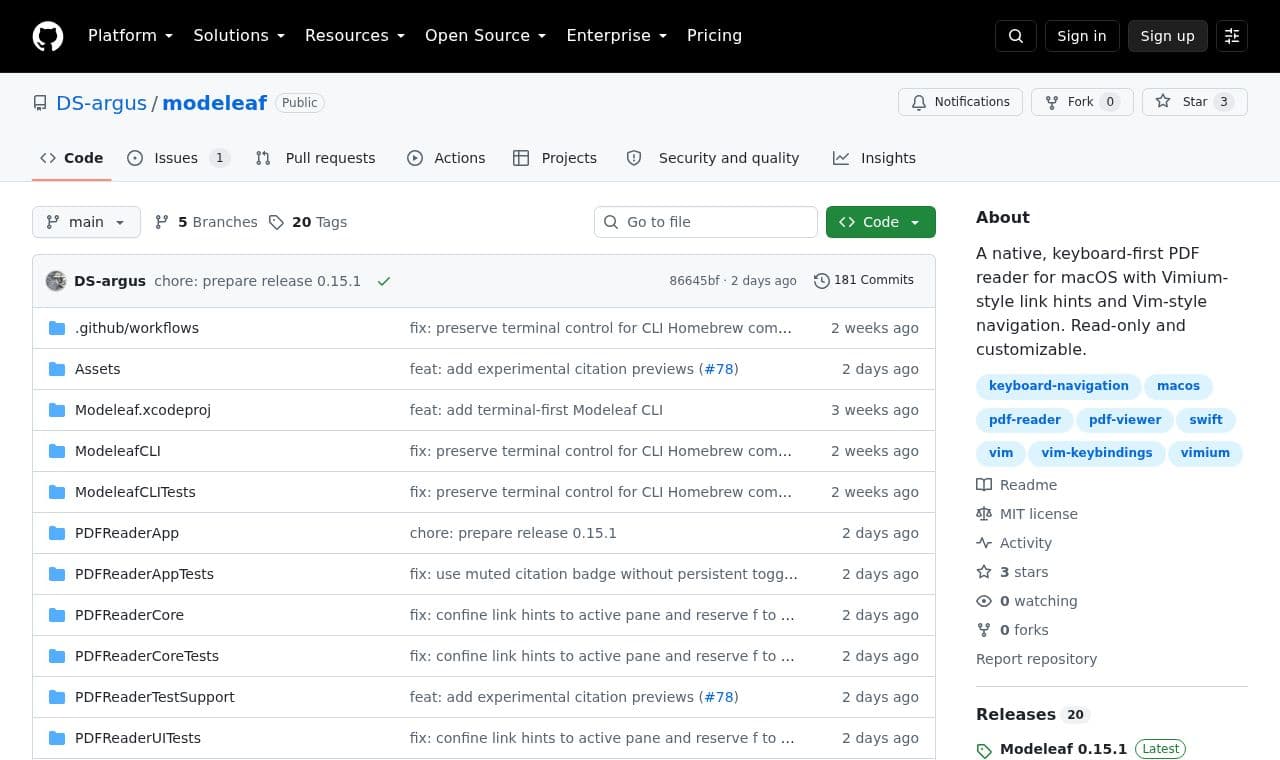Open the ModeleafCLITests folder
This screenshot has width=1280, height=760.
pyautogui.click(x=135, y=492)
